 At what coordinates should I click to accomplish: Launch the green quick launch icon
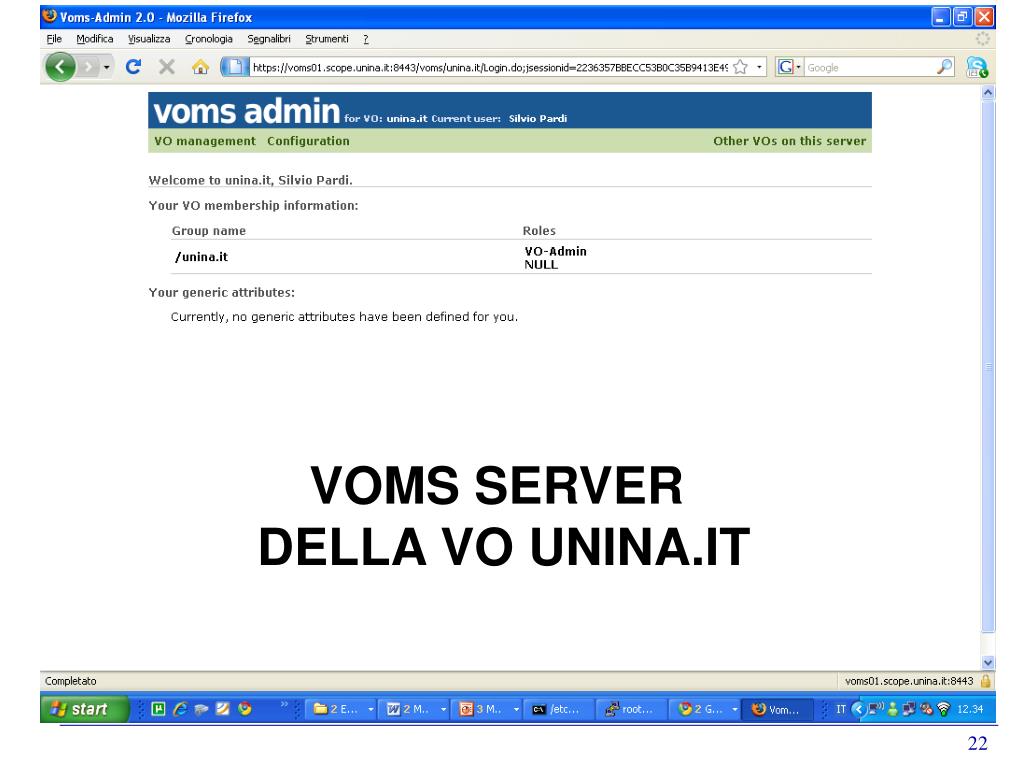click(158, 709)
